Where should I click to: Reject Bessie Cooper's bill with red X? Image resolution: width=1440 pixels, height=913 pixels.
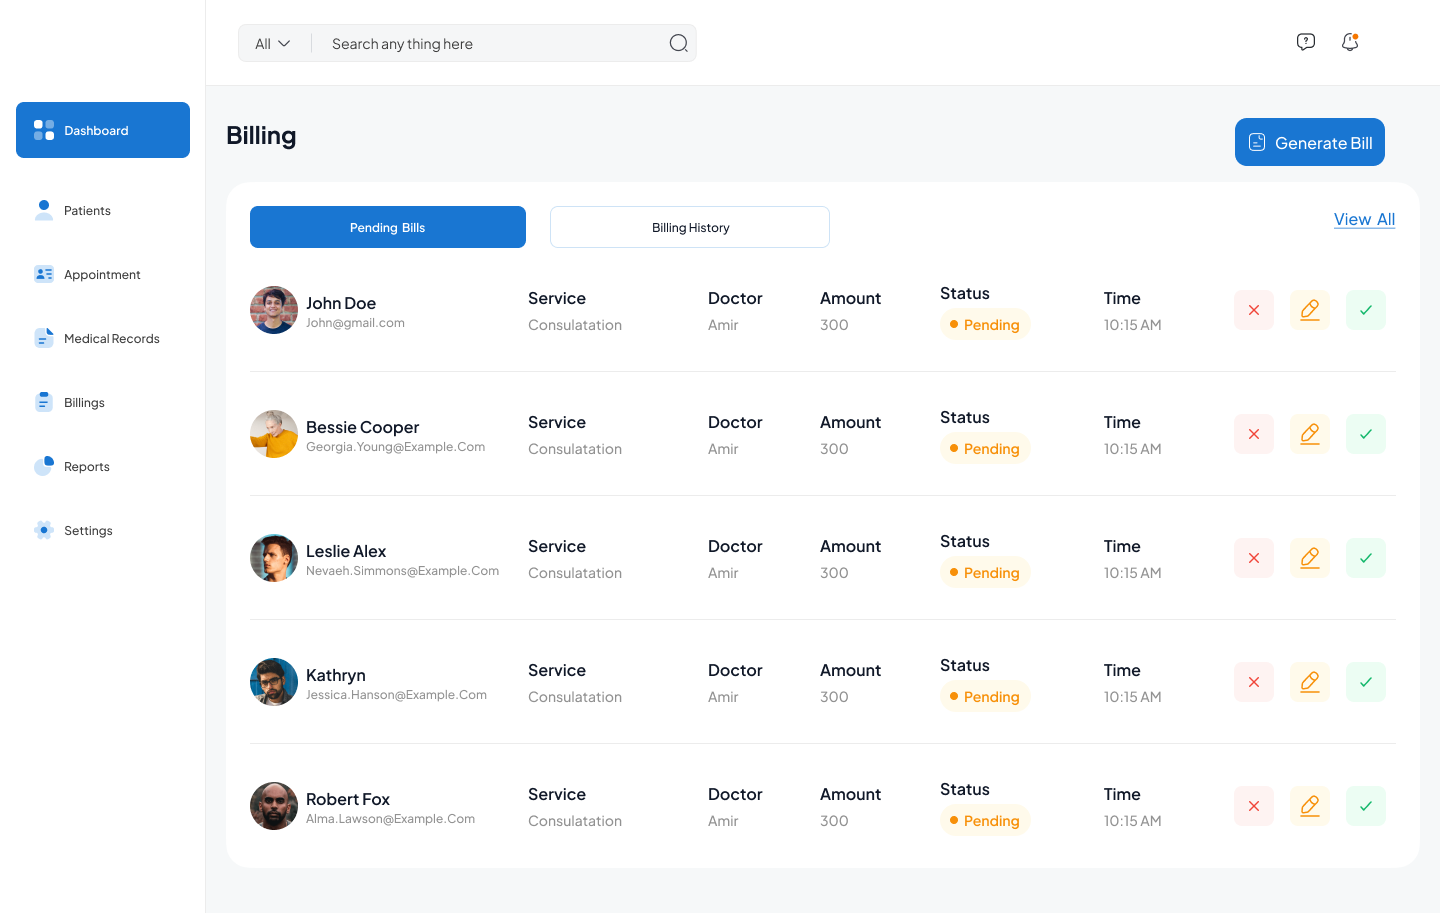[x=1254, y=434]
